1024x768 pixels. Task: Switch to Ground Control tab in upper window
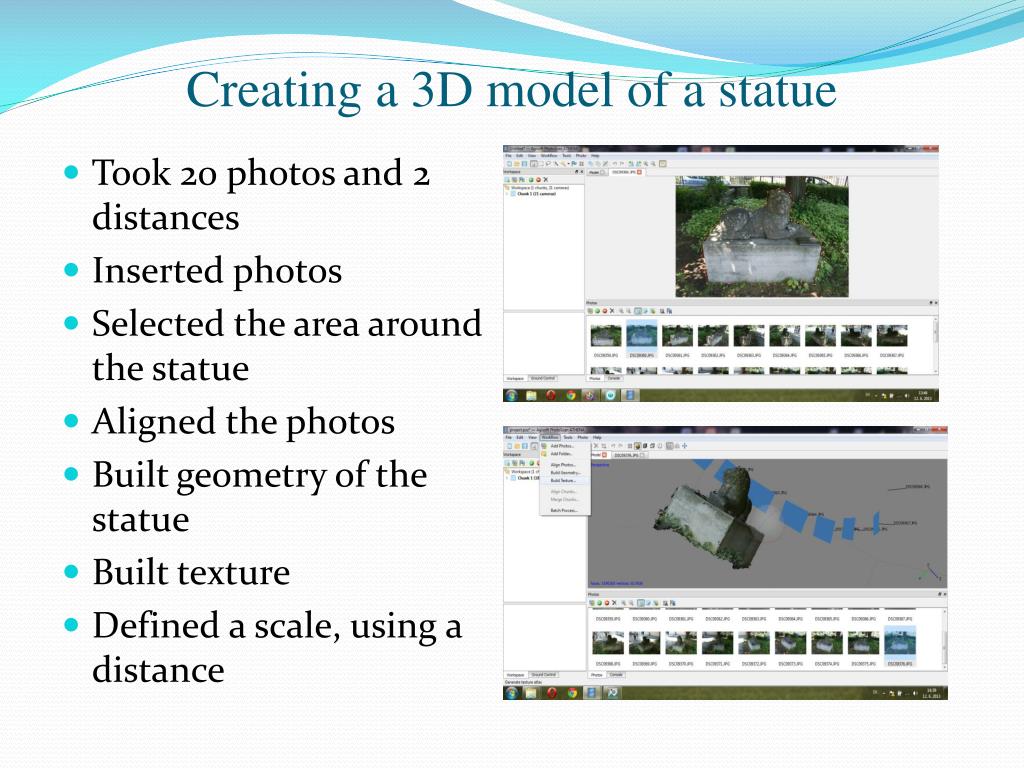pos(543,379)
